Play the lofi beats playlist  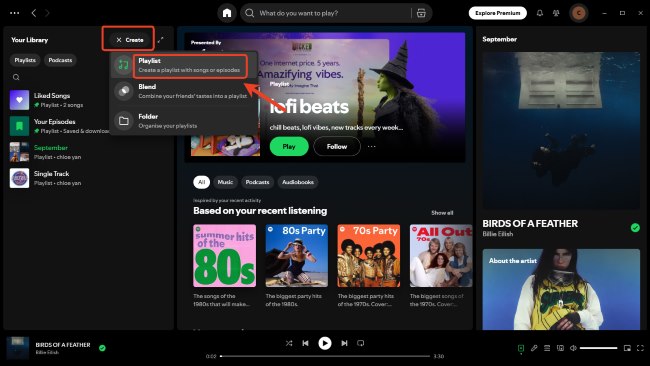click(x=289, y=146)
